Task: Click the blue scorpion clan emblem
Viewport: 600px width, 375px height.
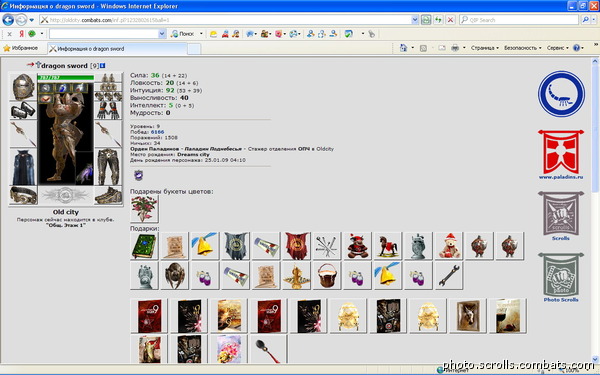Action: pyautogui.click(x=561, y=94)
